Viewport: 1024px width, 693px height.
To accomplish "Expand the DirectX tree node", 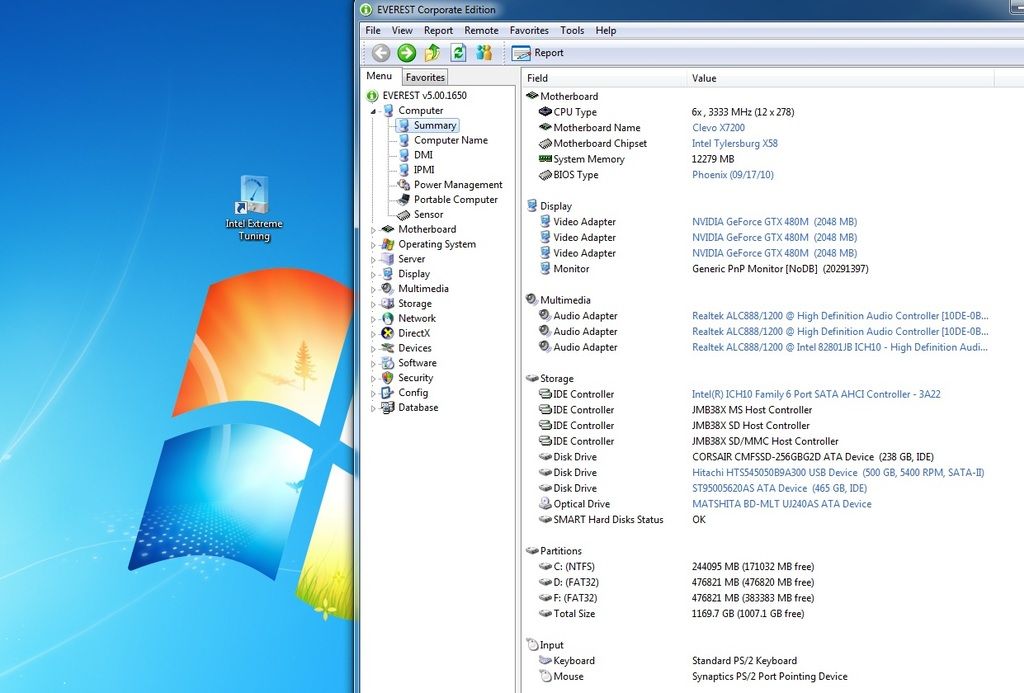I will point(374,334).
